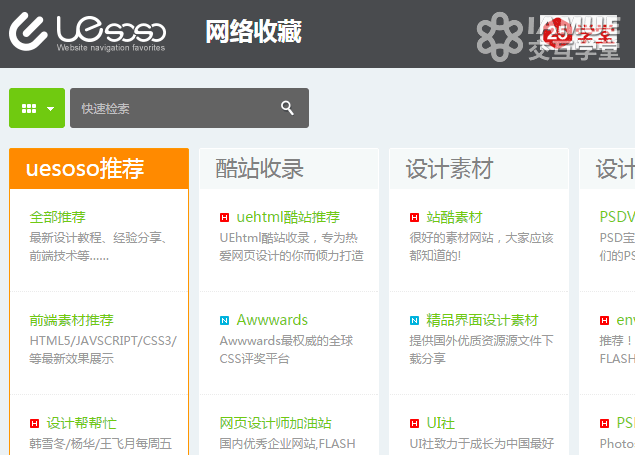Click the 网络收藏 site title
This screenshot has width=635, height=455.
(x=254, y=32)
